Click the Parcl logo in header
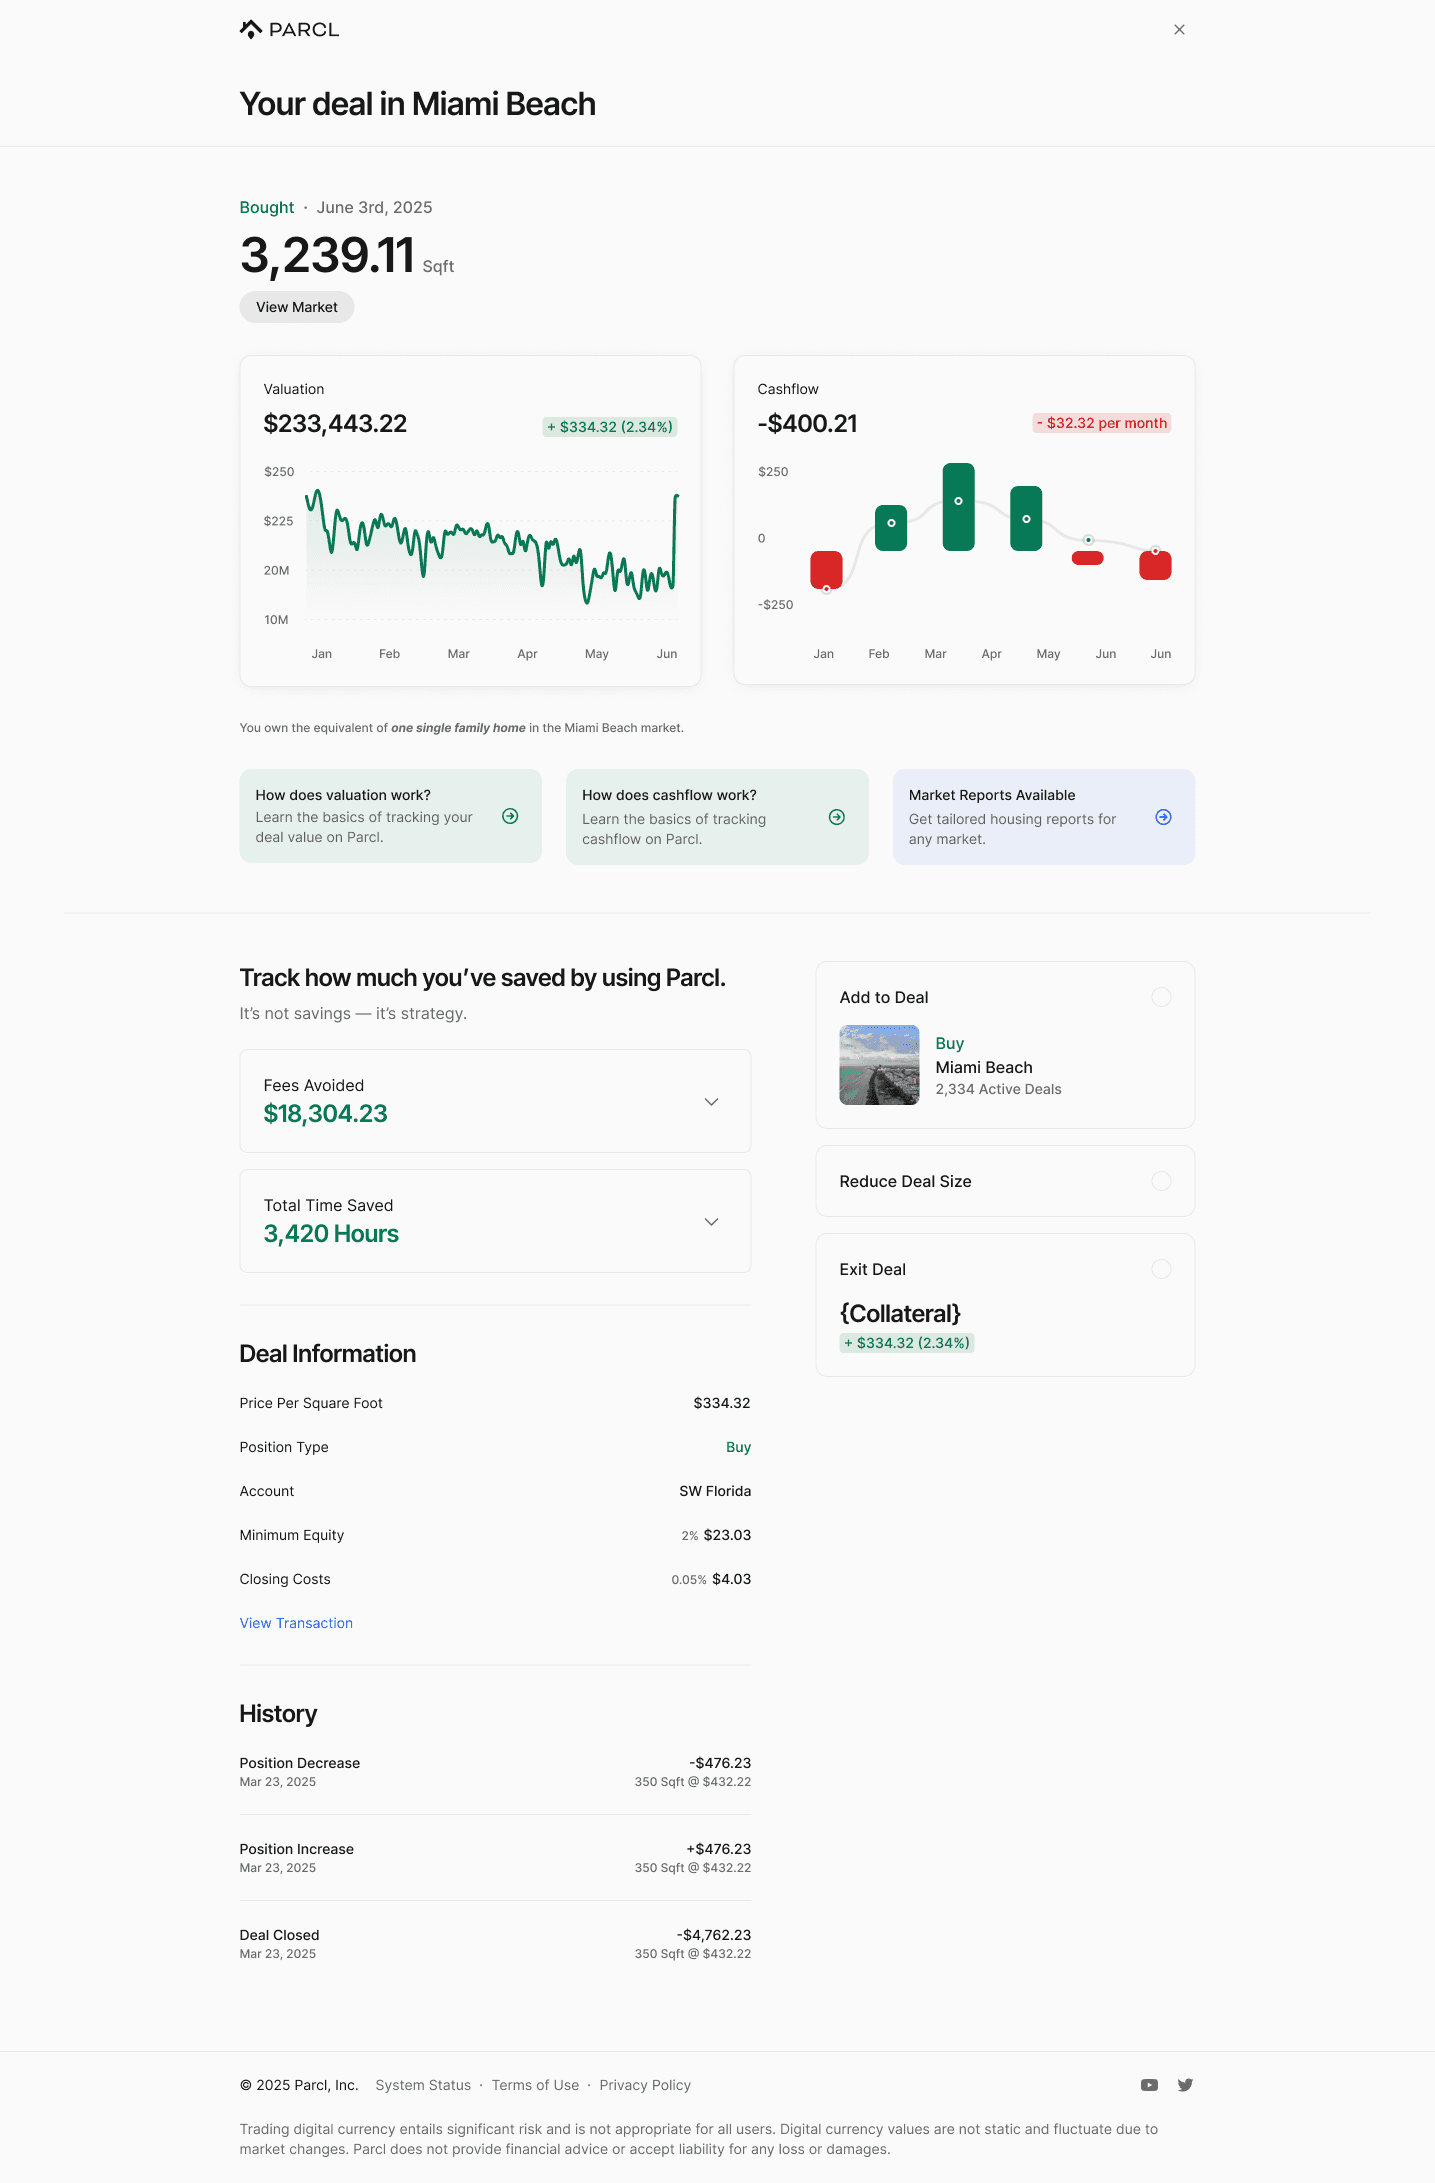This screenshot has width=1435, height=2183. (289, 30)
